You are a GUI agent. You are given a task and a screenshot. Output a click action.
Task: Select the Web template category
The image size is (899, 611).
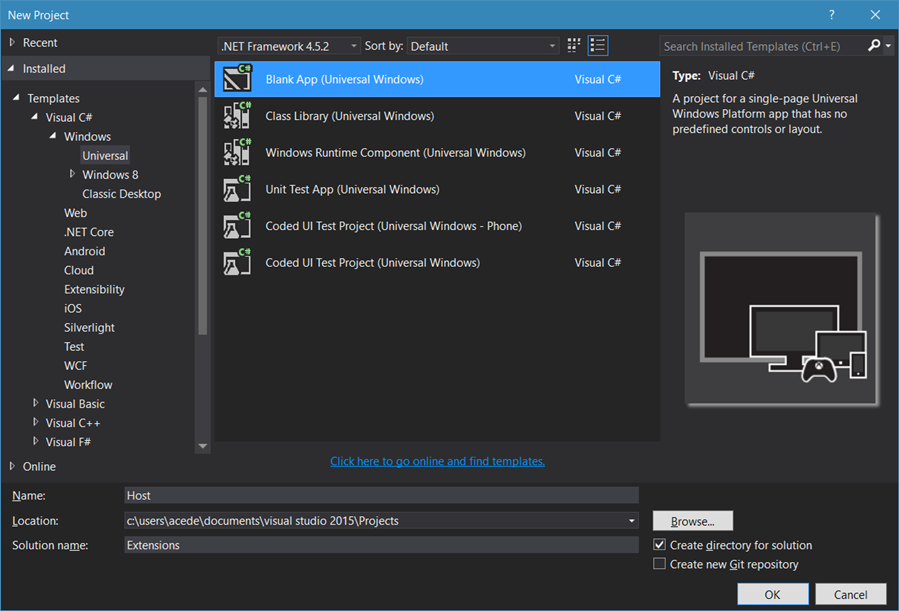coord(75,213)
